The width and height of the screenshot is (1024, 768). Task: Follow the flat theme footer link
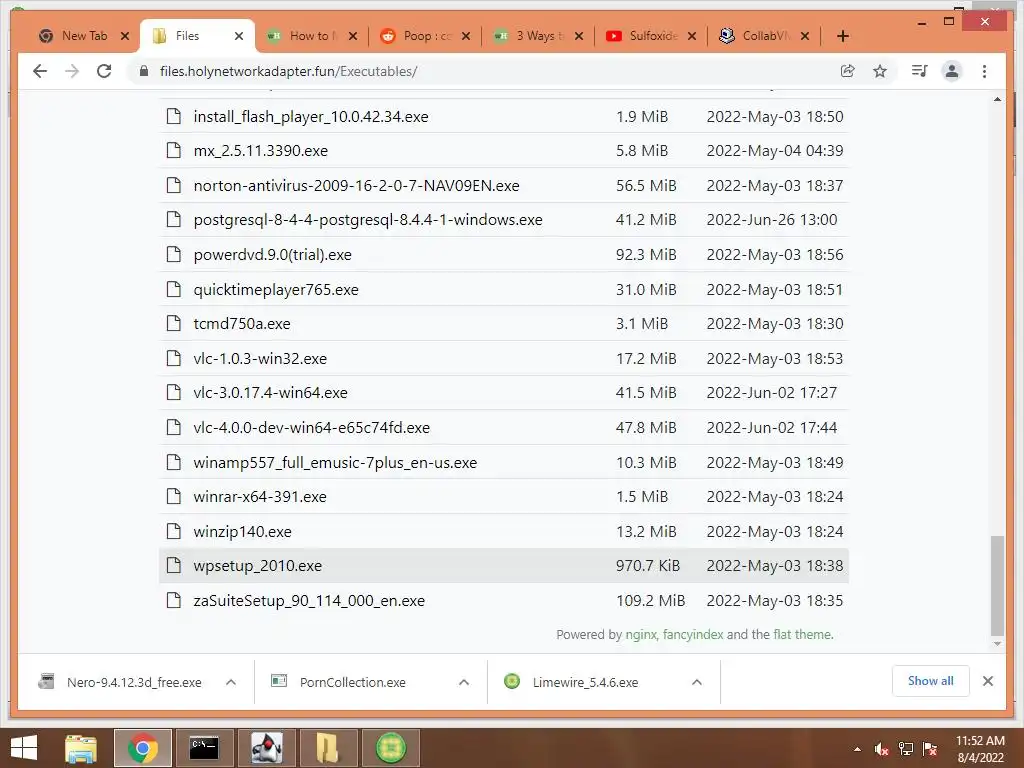[x=803, y=635]
